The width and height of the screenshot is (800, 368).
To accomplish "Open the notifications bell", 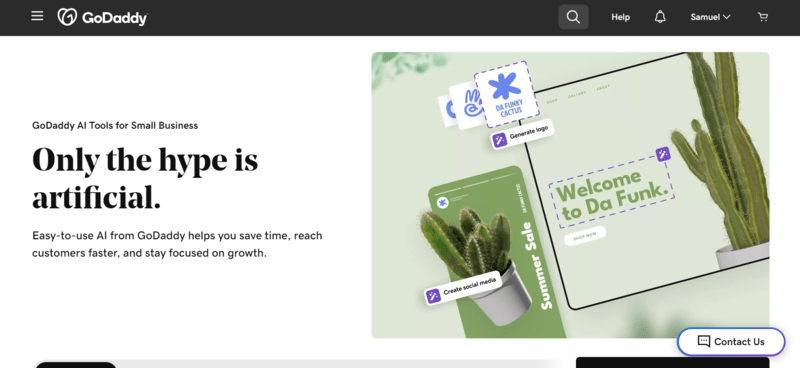I will click(x=660, y=17).
